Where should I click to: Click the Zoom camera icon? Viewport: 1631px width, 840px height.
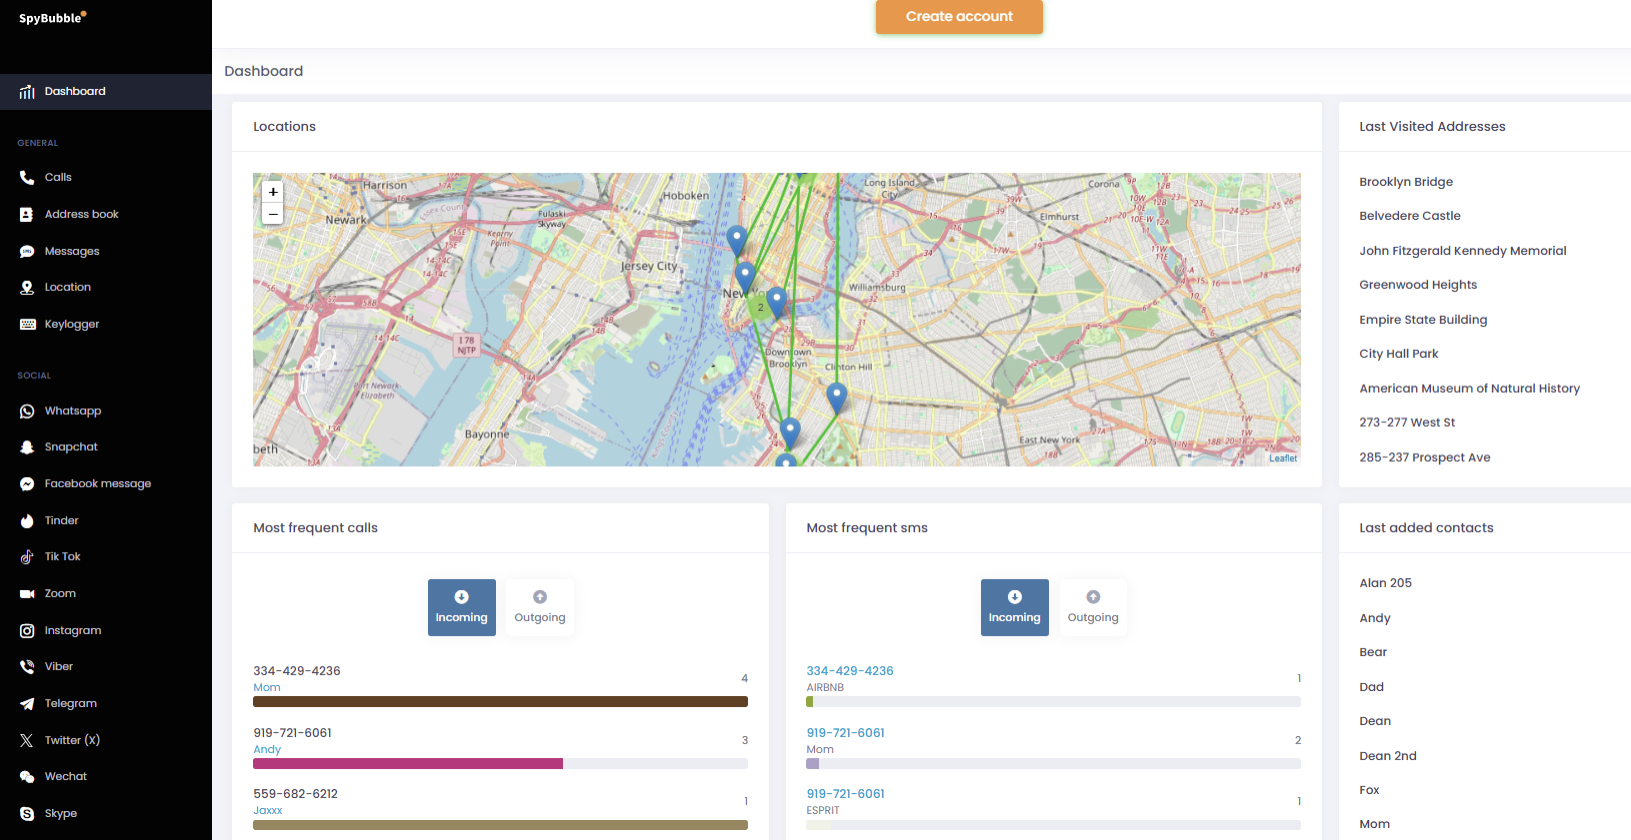pos(27,594)
